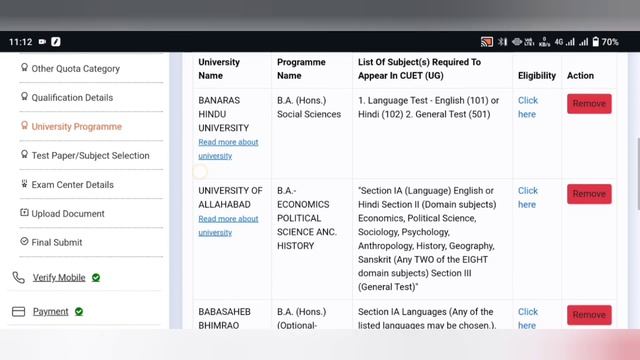Click green check next to Verify Mobile
This screenshot has height=360, width=640.
96,278
